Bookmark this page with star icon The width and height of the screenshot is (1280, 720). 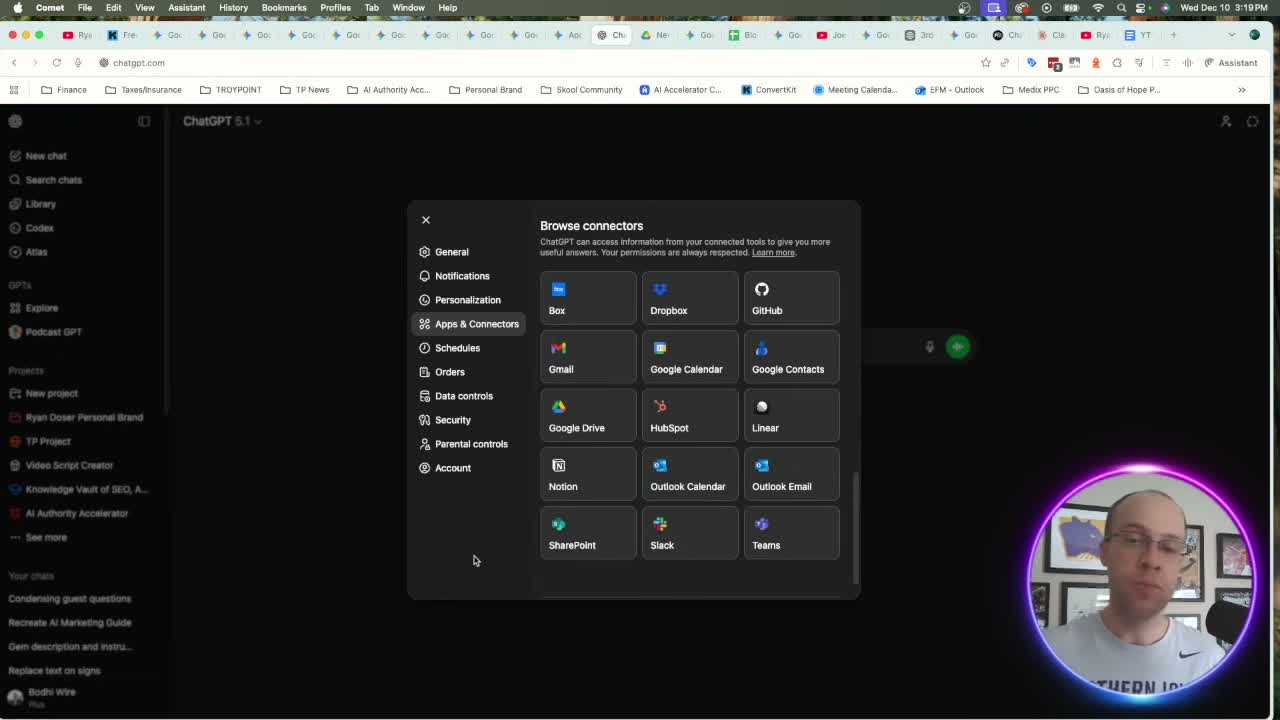click(x=986, y=63)
